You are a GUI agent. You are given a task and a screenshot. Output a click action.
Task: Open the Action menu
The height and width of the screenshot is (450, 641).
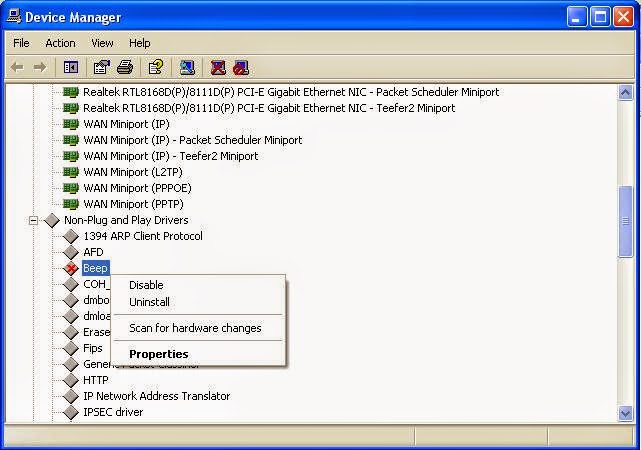[x=61, y=43]
